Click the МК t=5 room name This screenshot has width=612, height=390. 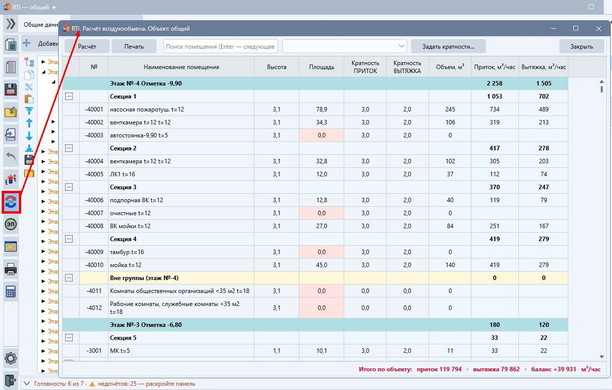[x=120, y=351]
